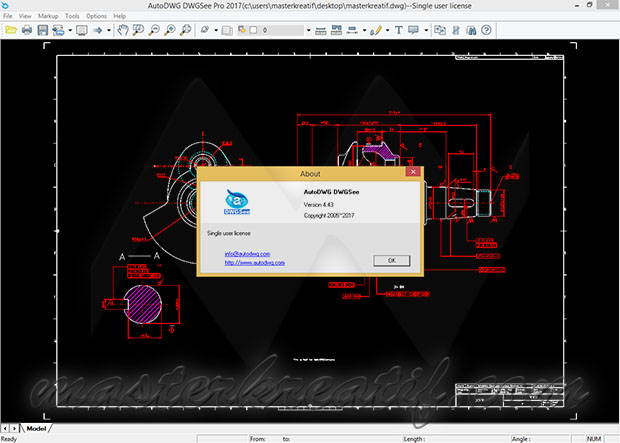
Task: Click the area measure tool icon
Action: point(336,30)
